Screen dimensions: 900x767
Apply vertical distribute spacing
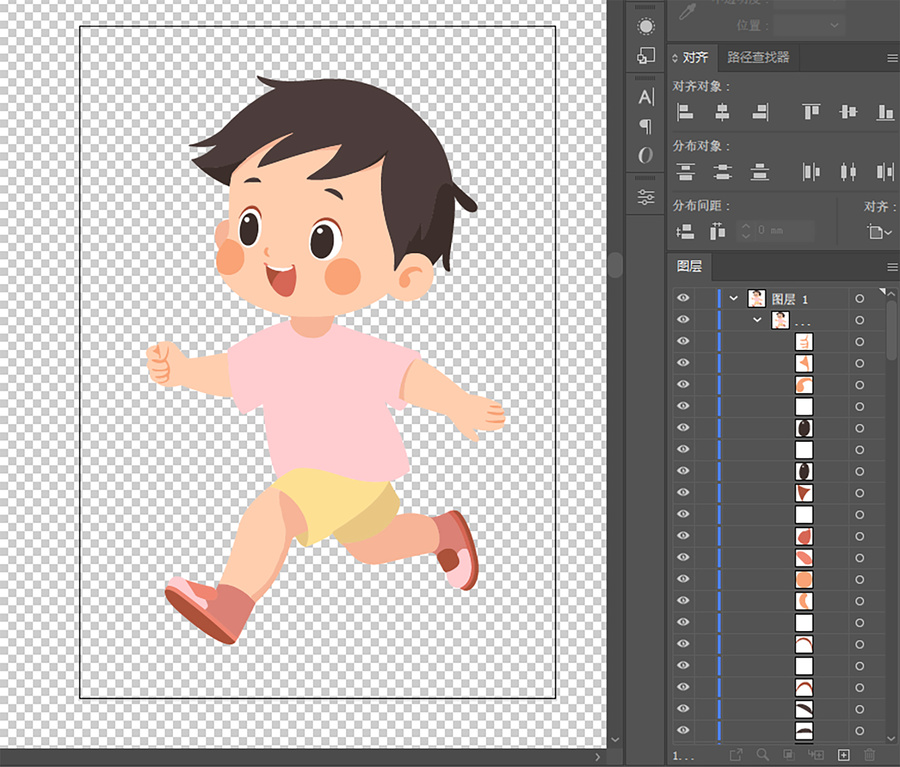[685, 231]
